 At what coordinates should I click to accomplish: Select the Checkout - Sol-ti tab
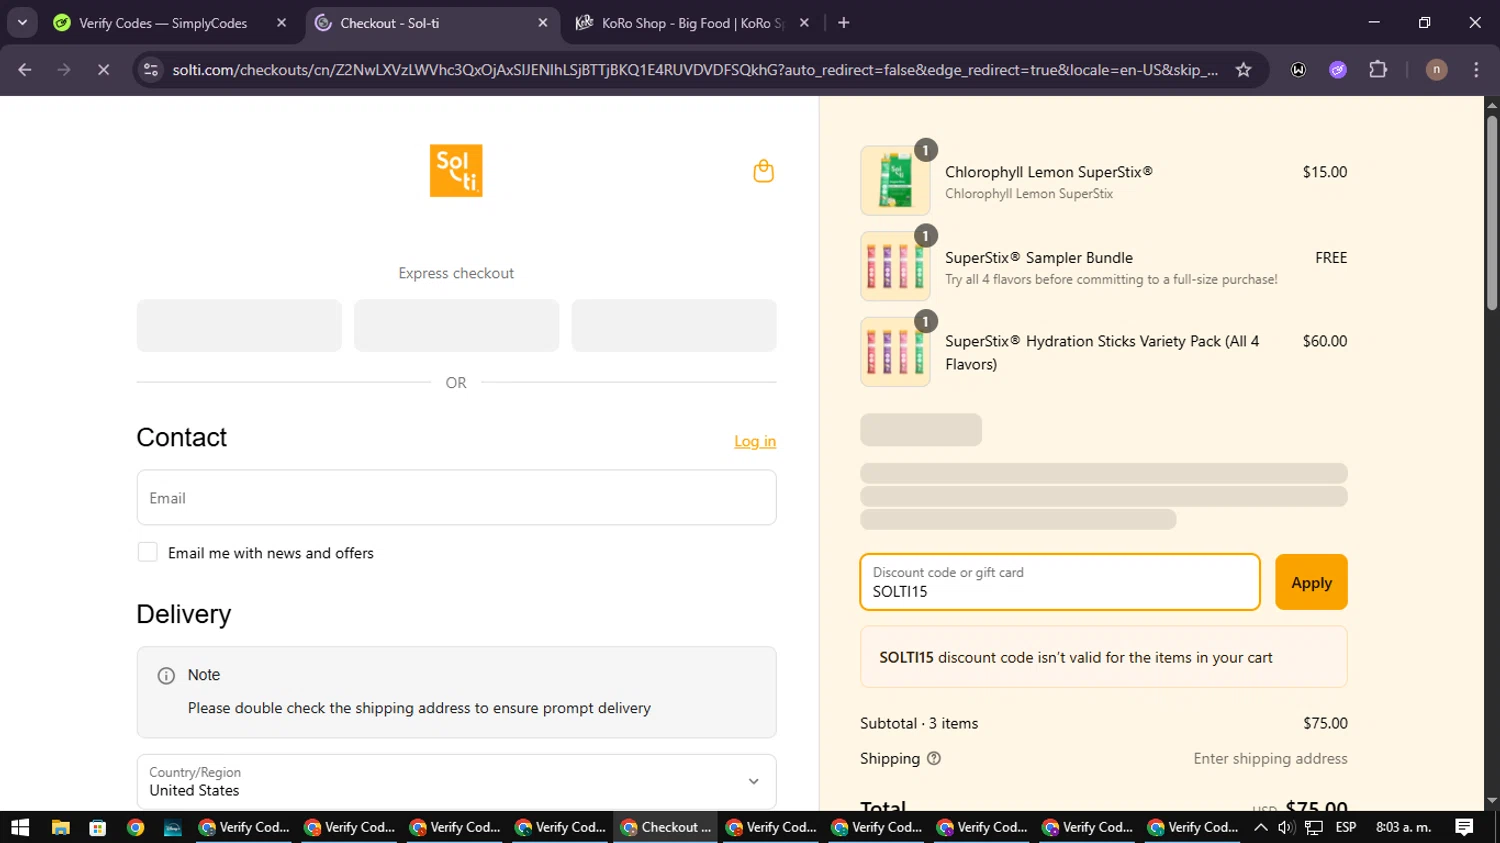[x=432, y=22]
